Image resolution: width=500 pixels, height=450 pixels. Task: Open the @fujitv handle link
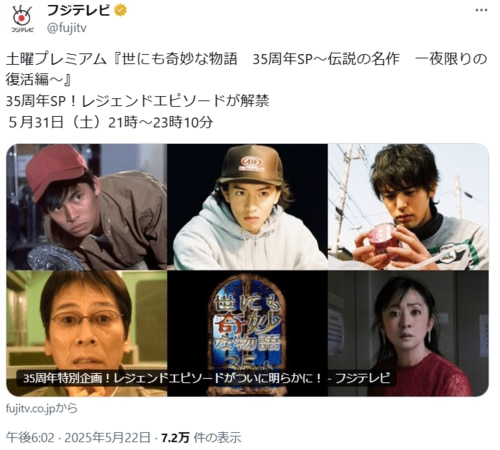coord(67,28)
